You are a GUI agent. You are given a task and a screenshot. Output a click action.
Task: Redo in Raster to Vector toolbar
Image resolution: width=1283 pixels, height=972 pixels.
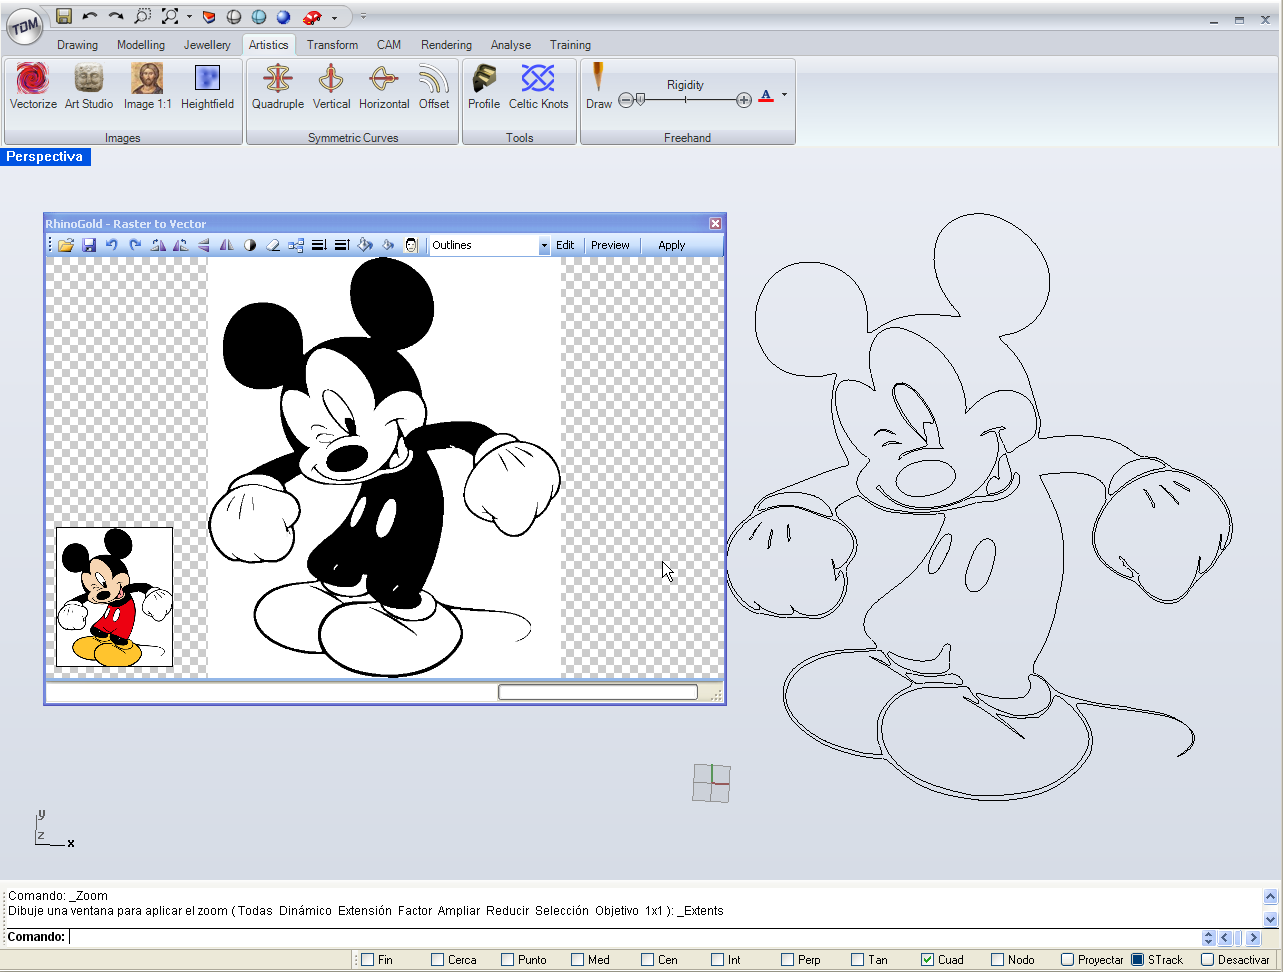(135, 245)
